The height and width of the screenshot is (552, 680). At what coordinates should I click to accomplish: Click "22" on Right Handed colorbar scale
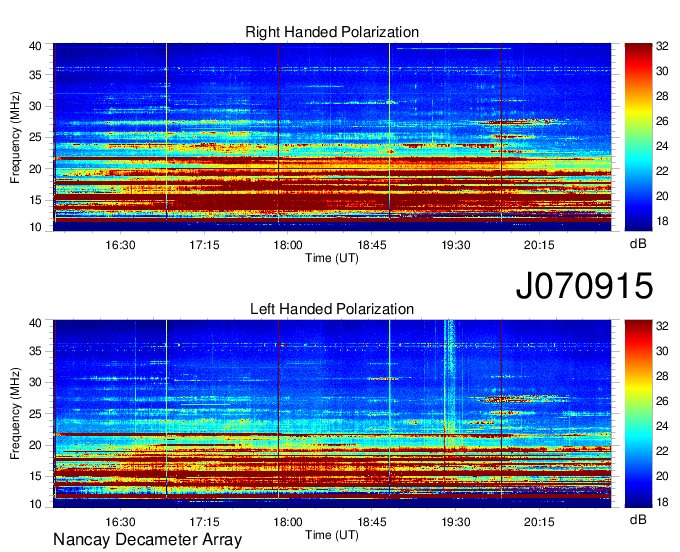(662, 171)
